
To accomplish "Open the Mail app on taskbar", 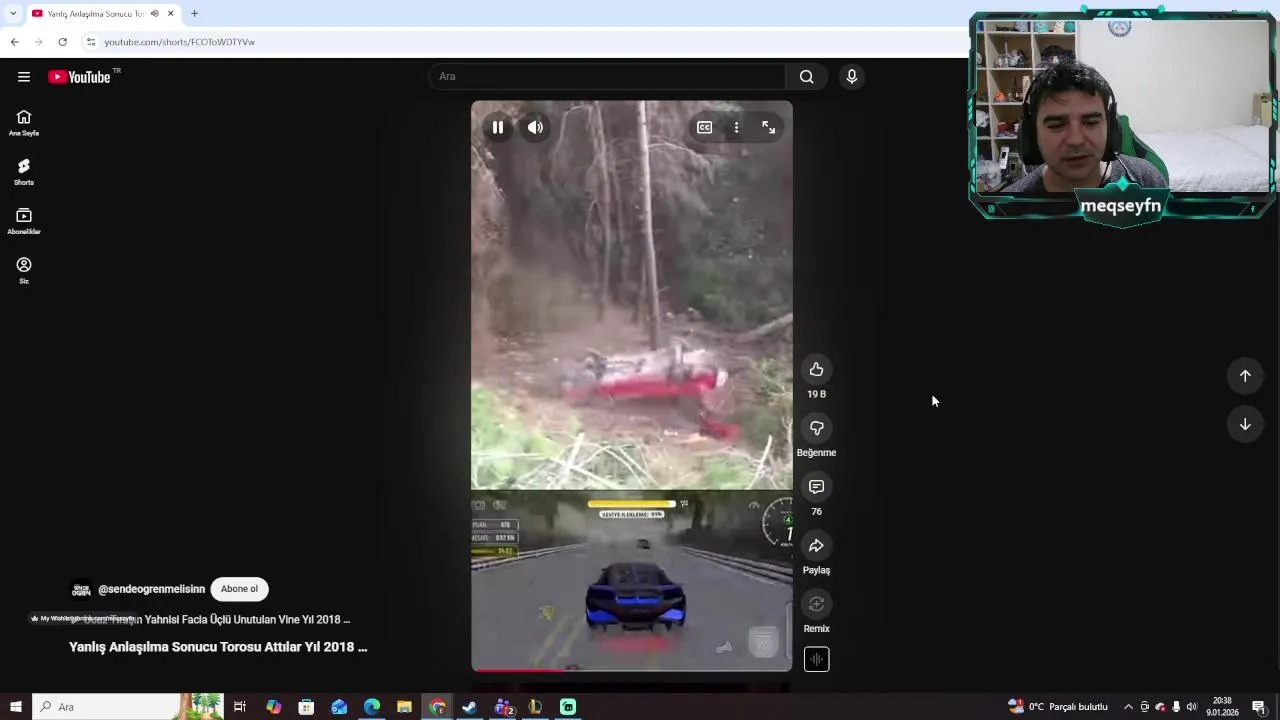I will click(x=339, y=707).
